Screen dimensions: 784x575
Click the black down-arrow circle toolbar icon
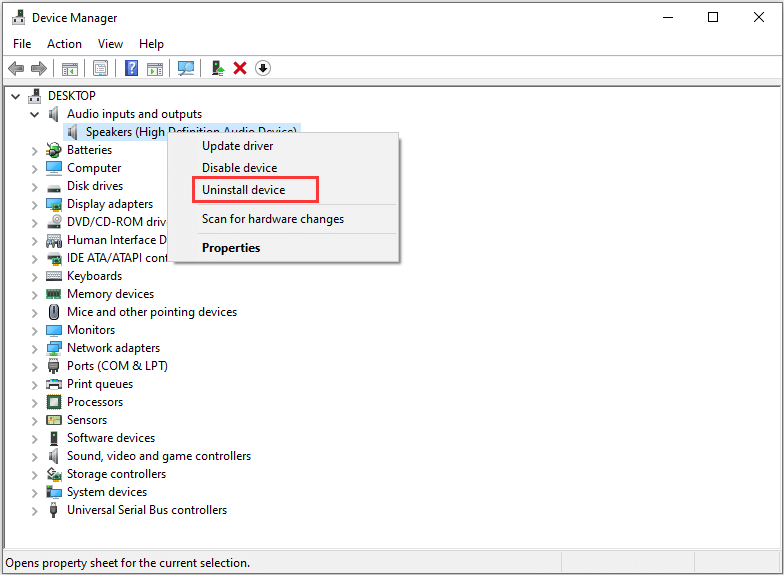tap(263, 68)
